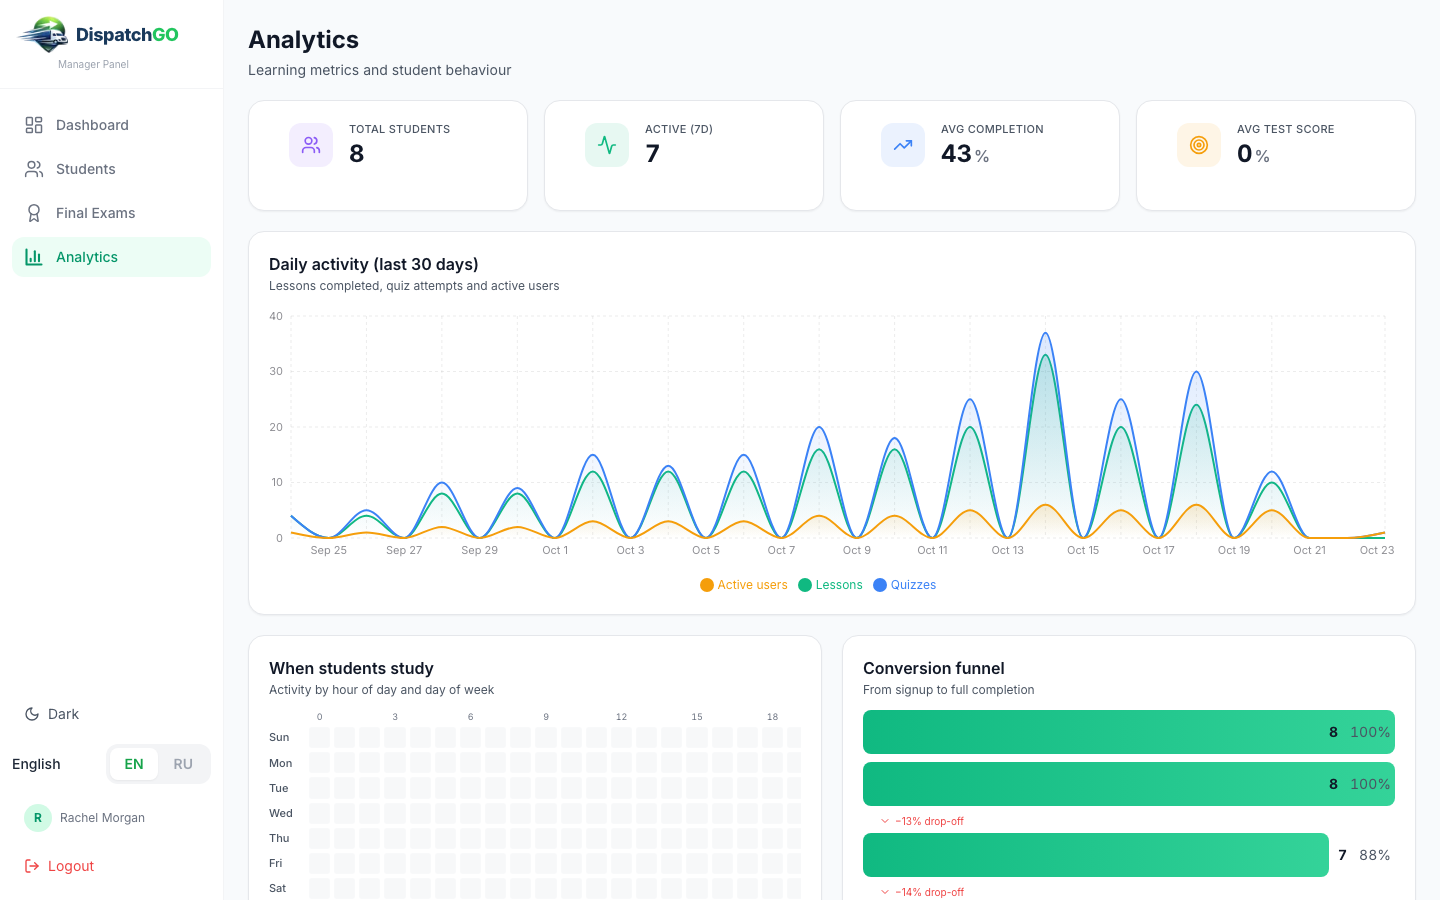Switch language to RU
The width and height of the screenshot is (1440, 900).
pos(183,764)
